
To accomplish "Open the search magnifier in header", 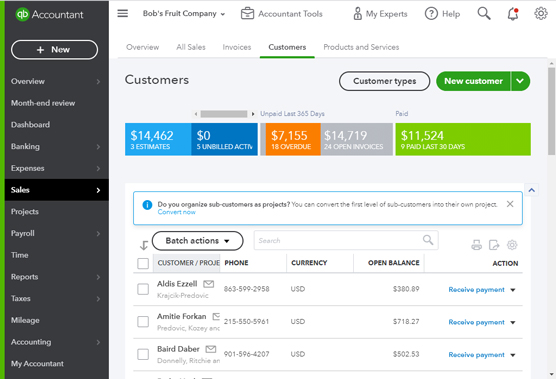I will 484,13.
